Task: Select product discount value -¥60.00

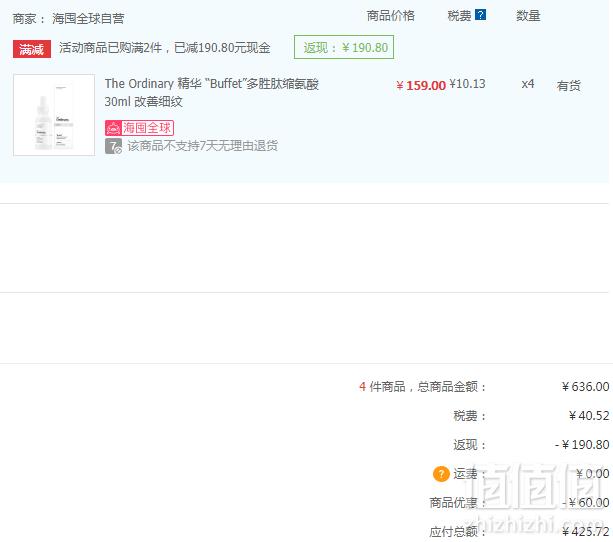Action: (585, 503)
